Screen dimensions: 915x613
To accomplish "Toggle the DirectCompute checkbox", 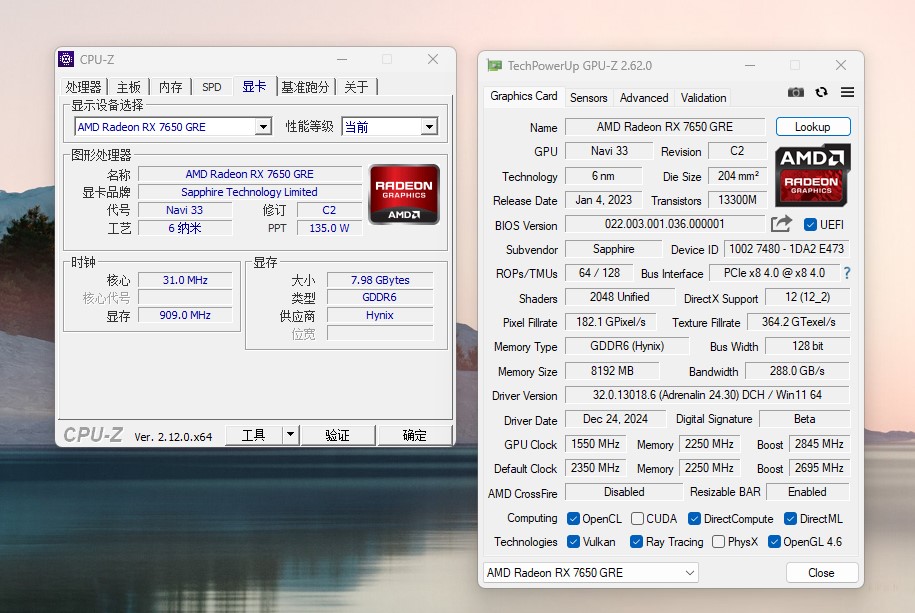I will point(694,518).
